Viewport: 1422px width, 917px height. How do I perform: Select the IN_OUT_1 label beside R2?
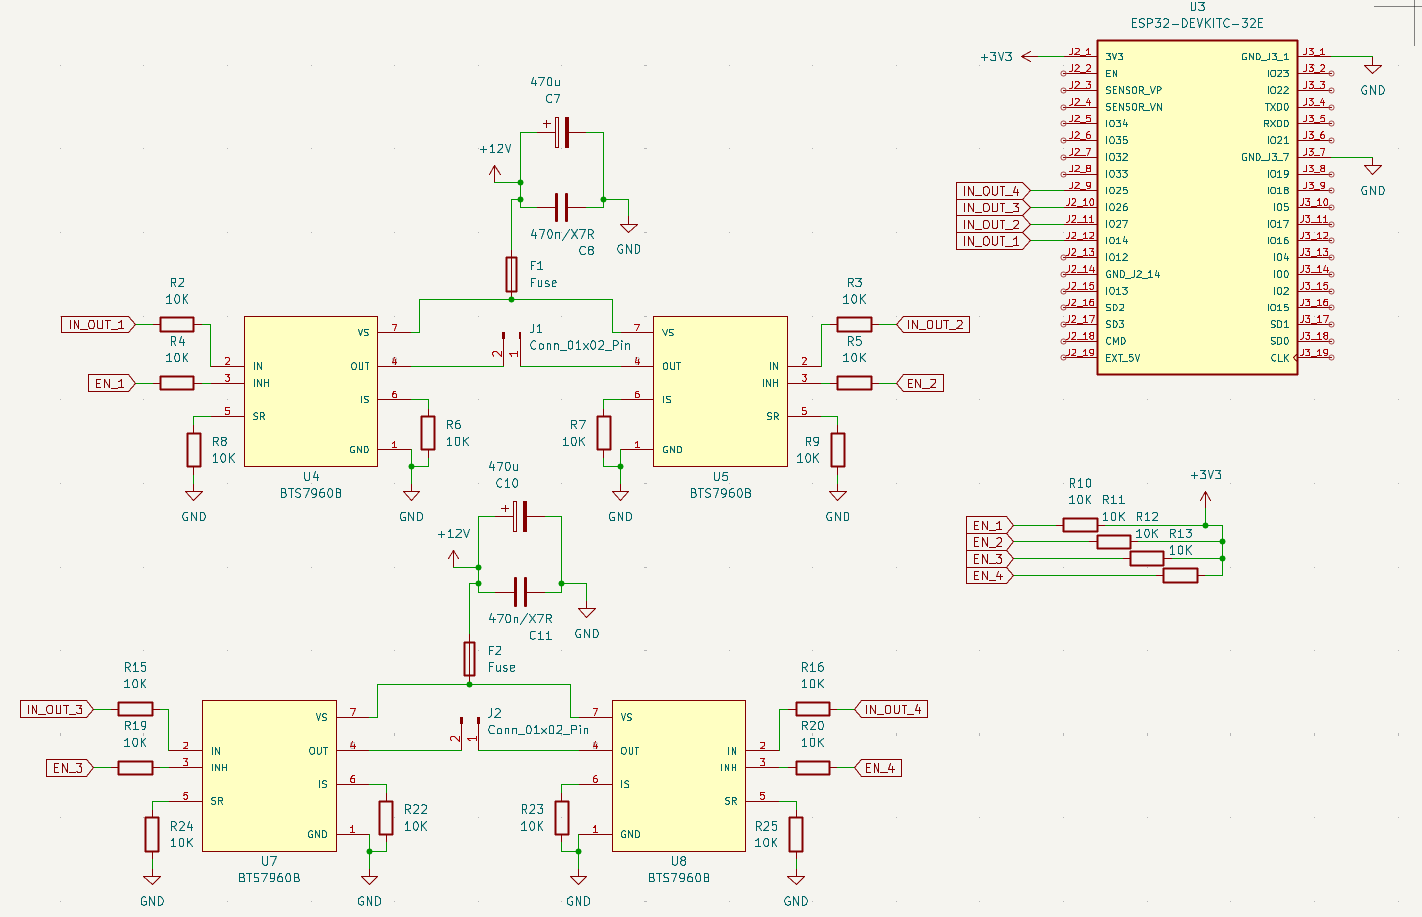point(97,324)
